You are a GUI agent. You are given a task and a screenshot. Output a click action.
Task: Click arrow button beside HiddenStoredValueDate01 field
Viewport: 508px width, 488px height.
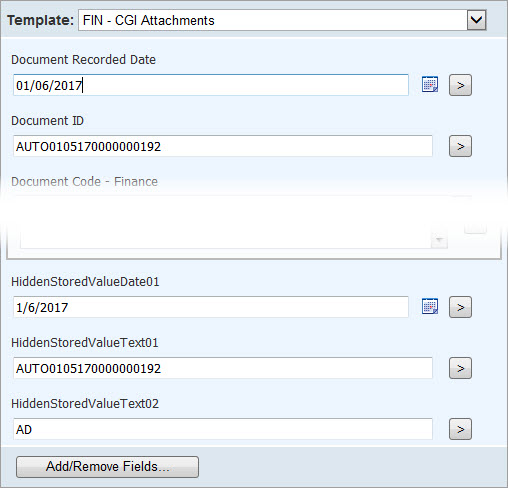(460, 307)
